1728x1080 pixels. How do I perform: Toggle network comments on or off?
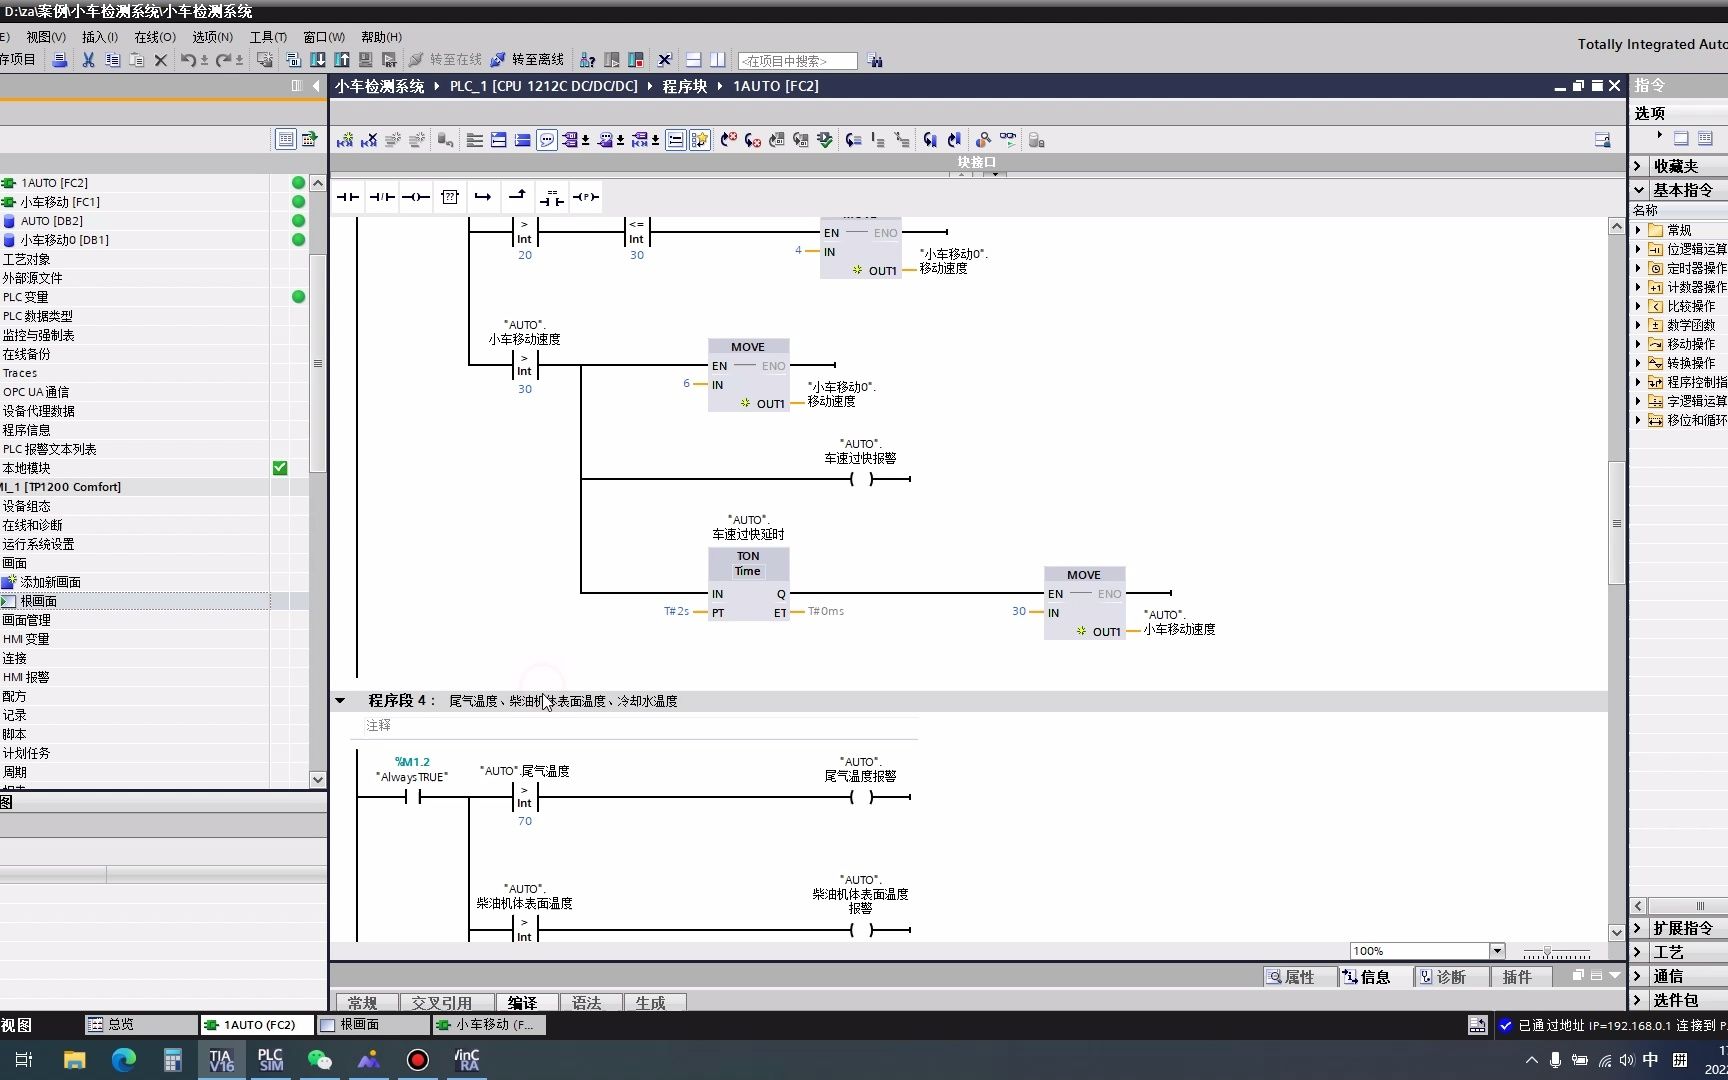(676, 140)
